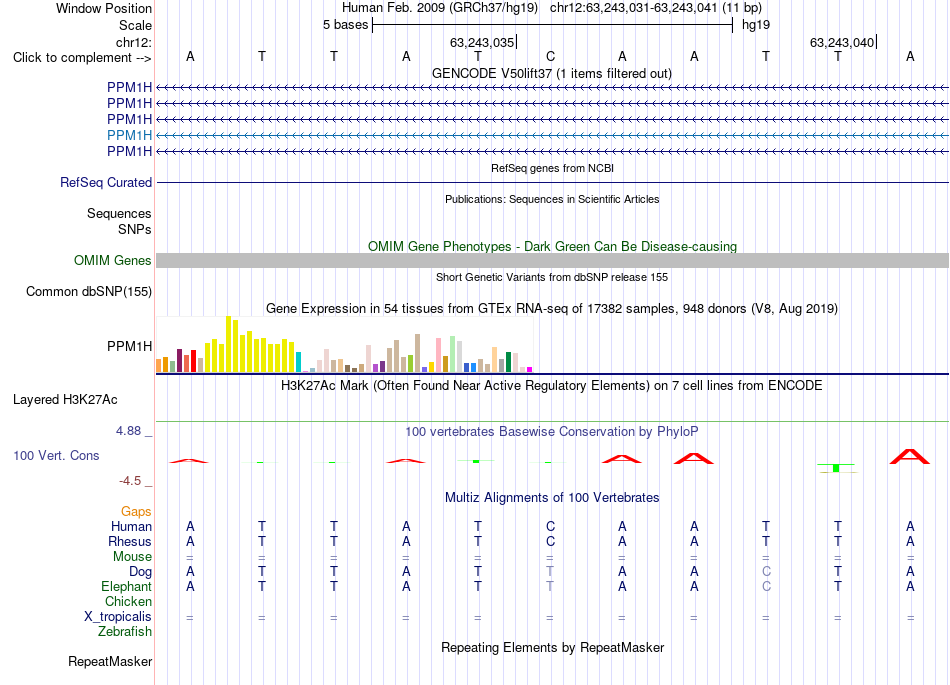Click the tallest yellow bar in GTEx chart

pos(228,343)
